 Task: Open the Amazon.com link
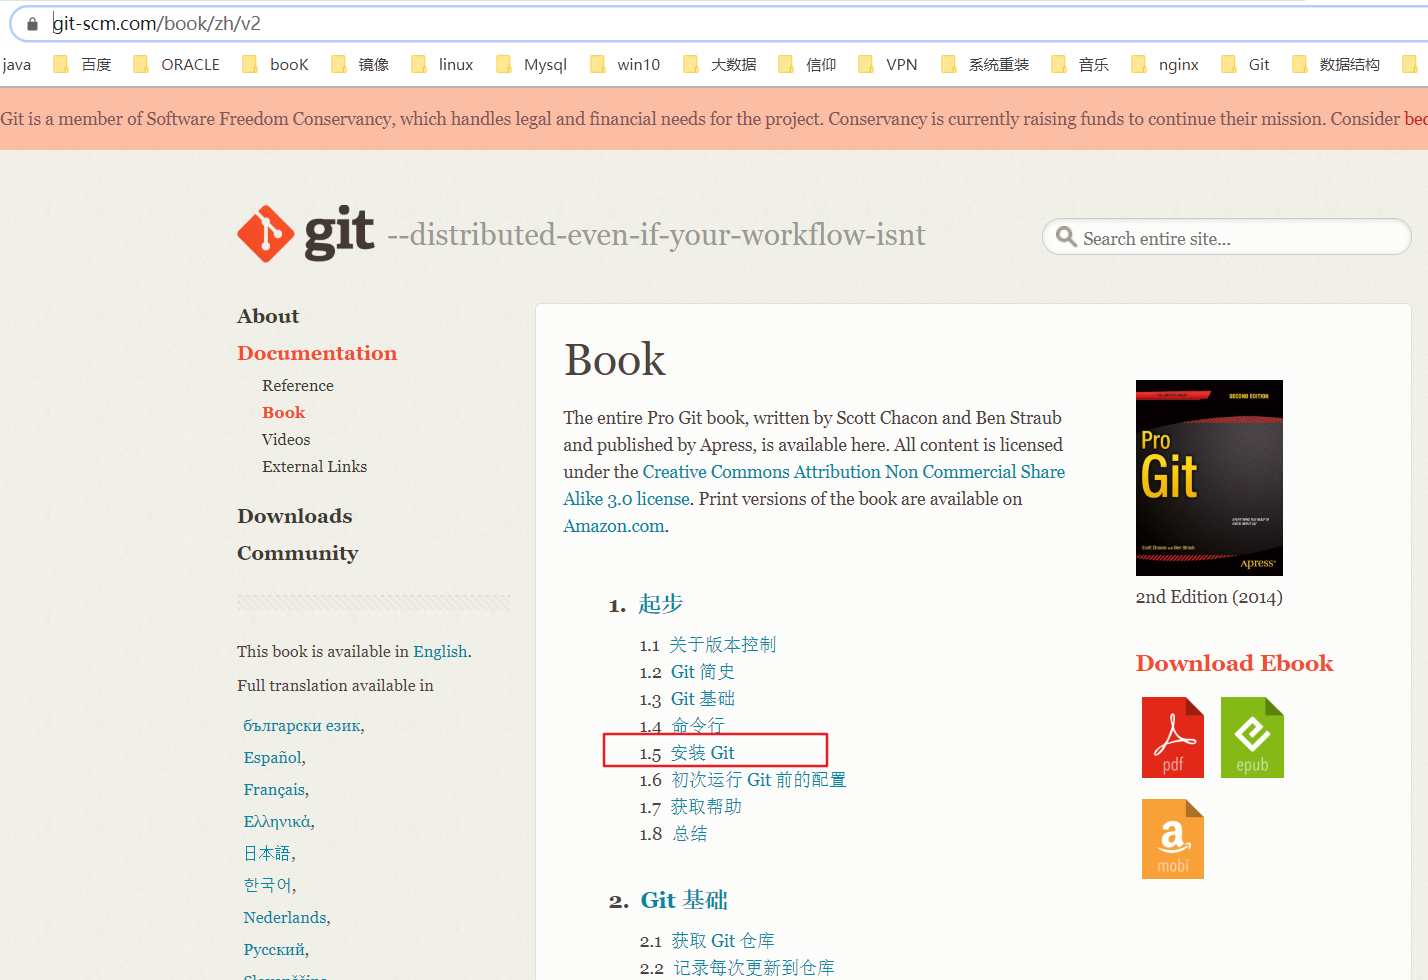614,526
